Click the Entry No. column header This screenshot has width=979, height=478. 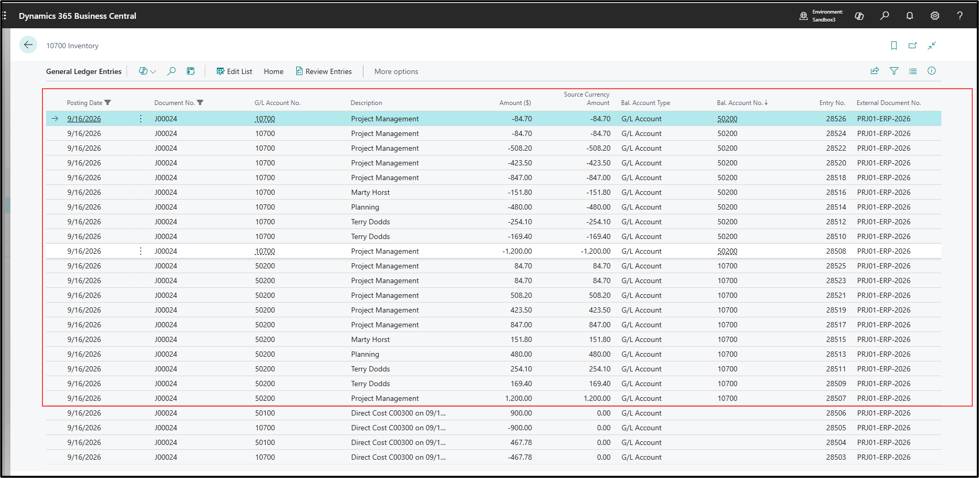click(x=832, y=102)
